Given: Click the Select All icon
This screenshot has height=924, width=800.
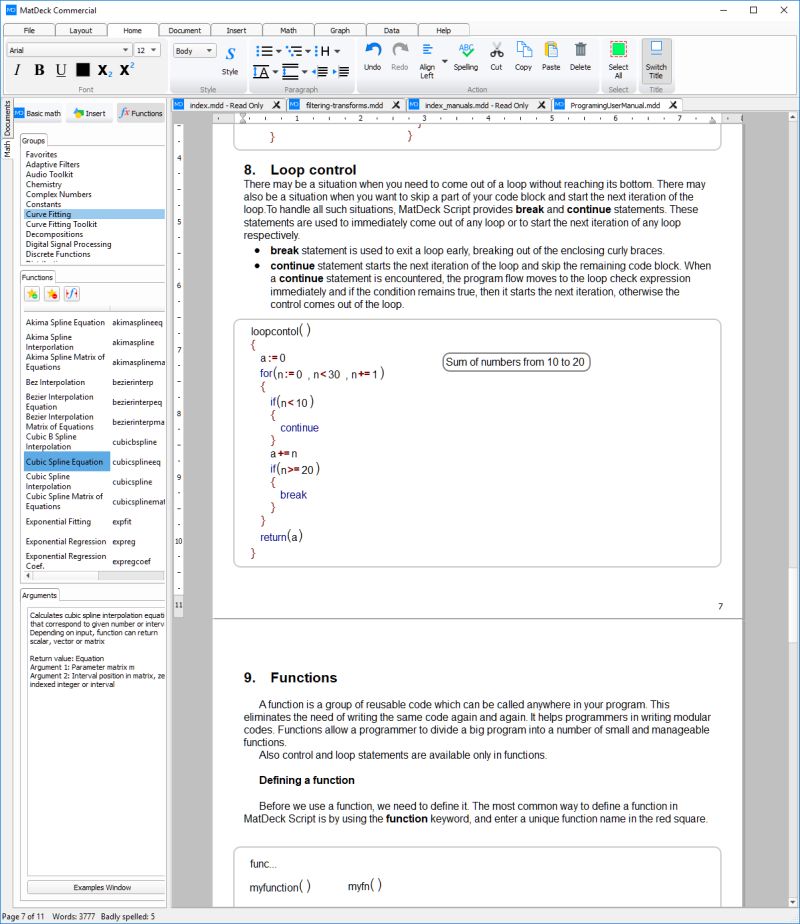Looking at the screenshot, I should [x=619, y=60].
